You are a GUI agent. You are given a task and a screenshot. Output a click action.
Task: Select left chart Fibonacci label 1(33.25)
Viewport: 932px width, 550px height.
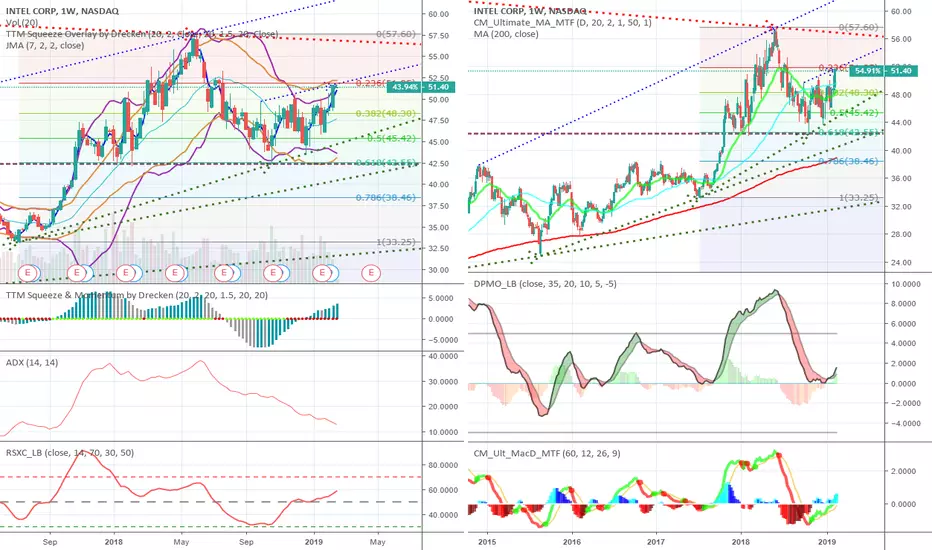coord(396,242)
